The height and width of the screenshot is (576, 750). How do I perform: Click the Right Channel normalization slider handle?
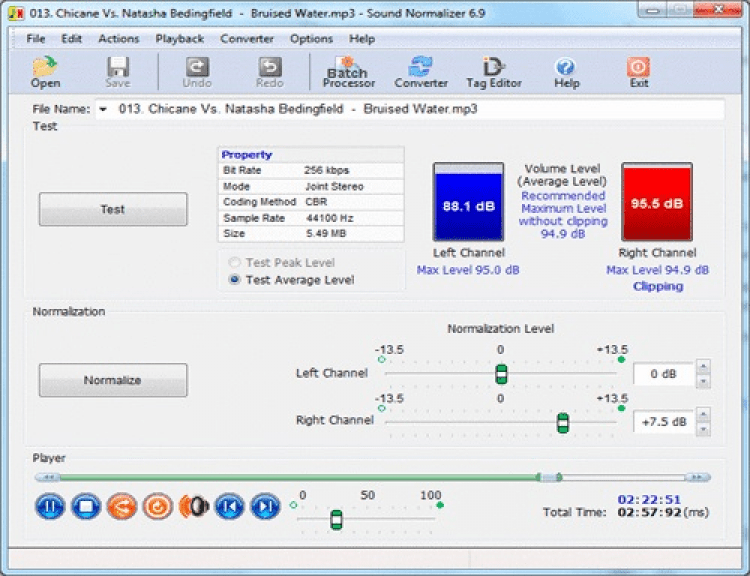(x=562, y=423)
